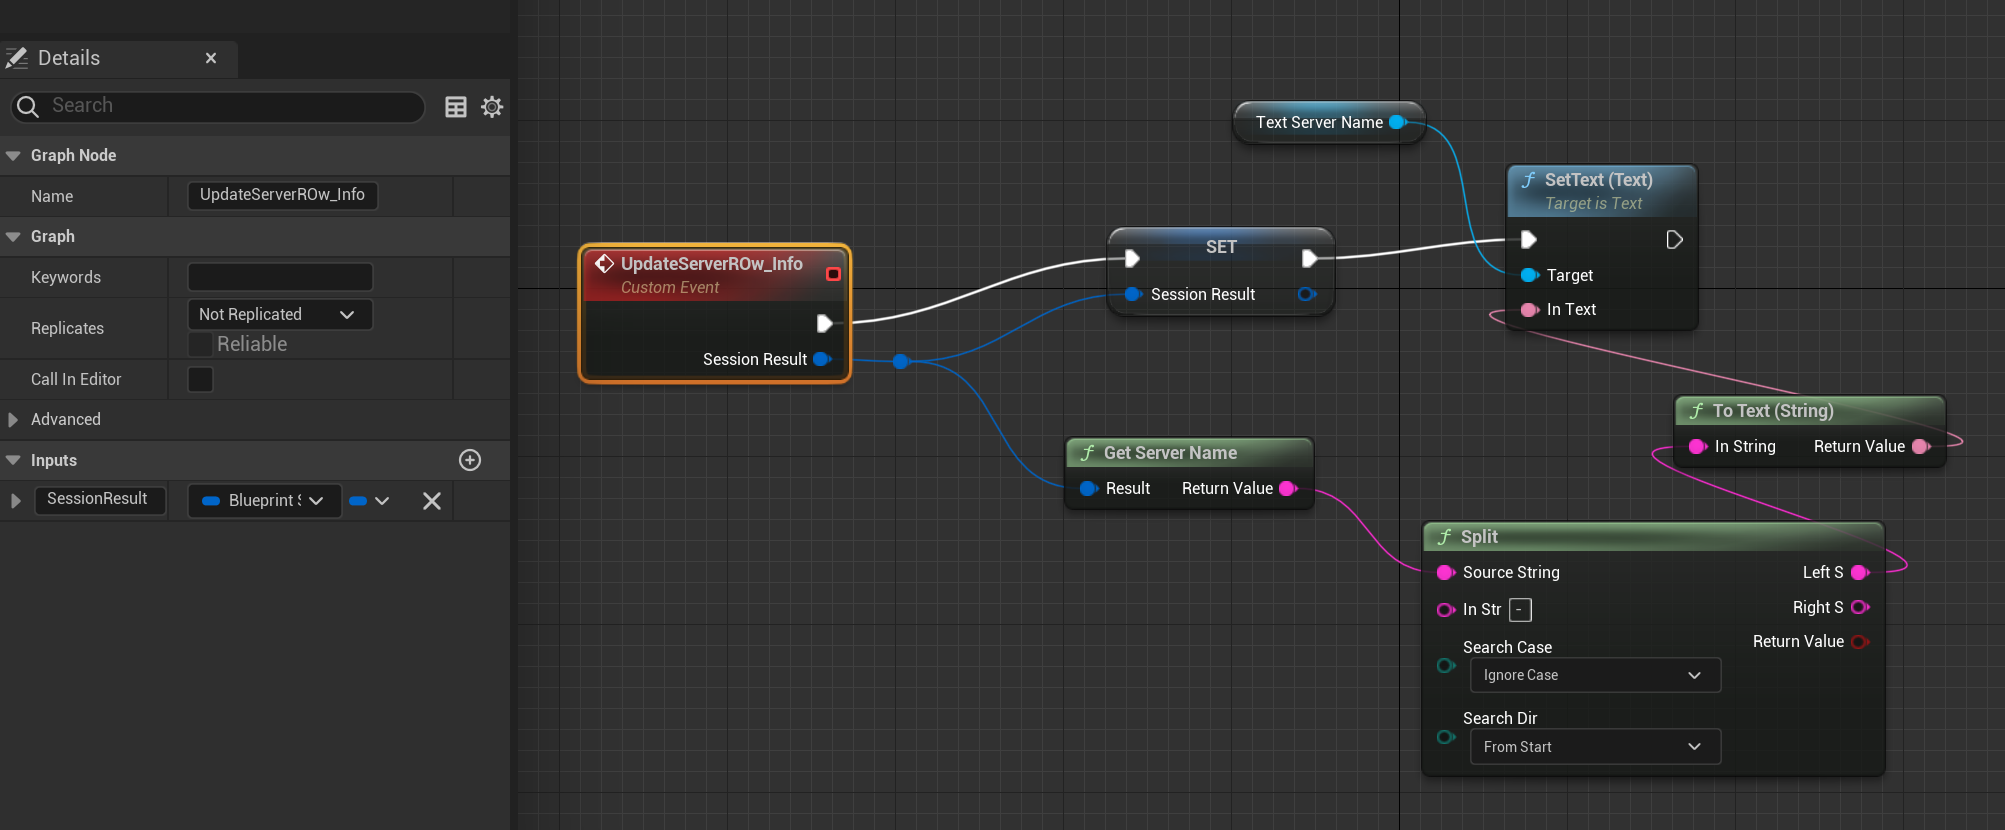Close the Details tab
The image size is (2005, 830).
[x=211, y=58]
